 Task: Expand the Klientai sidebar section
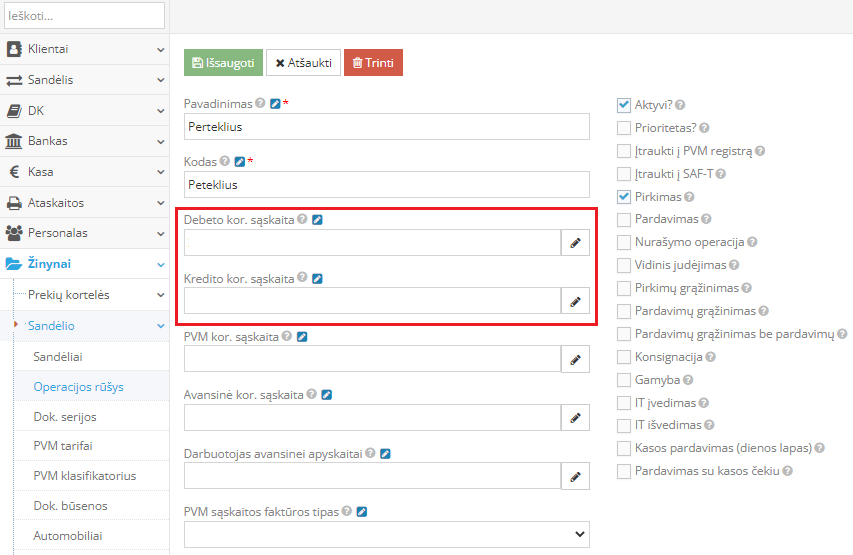84,49
